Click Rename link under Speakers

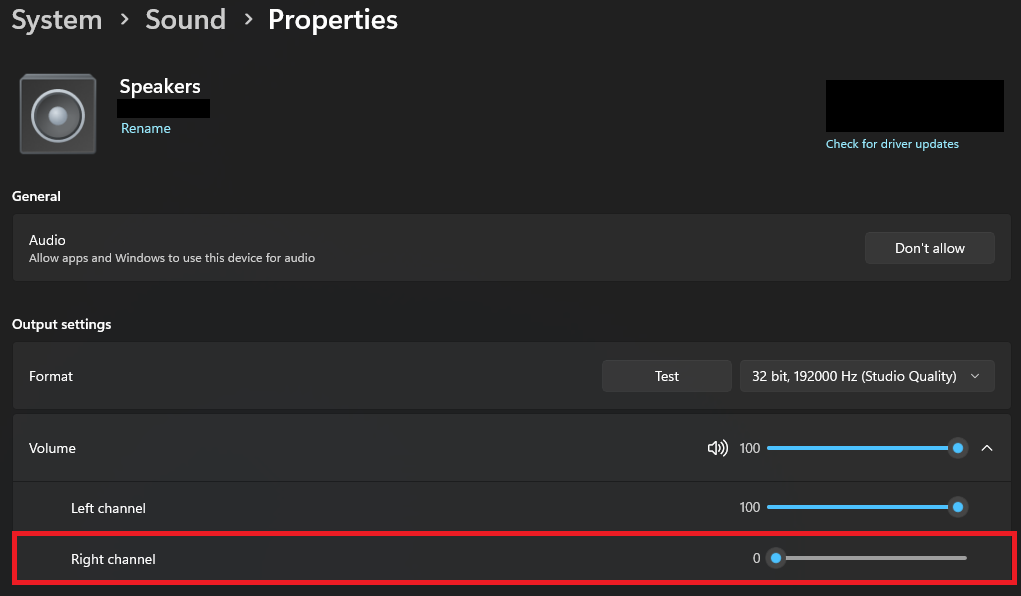pyautogui.click(x=146, y=128)
